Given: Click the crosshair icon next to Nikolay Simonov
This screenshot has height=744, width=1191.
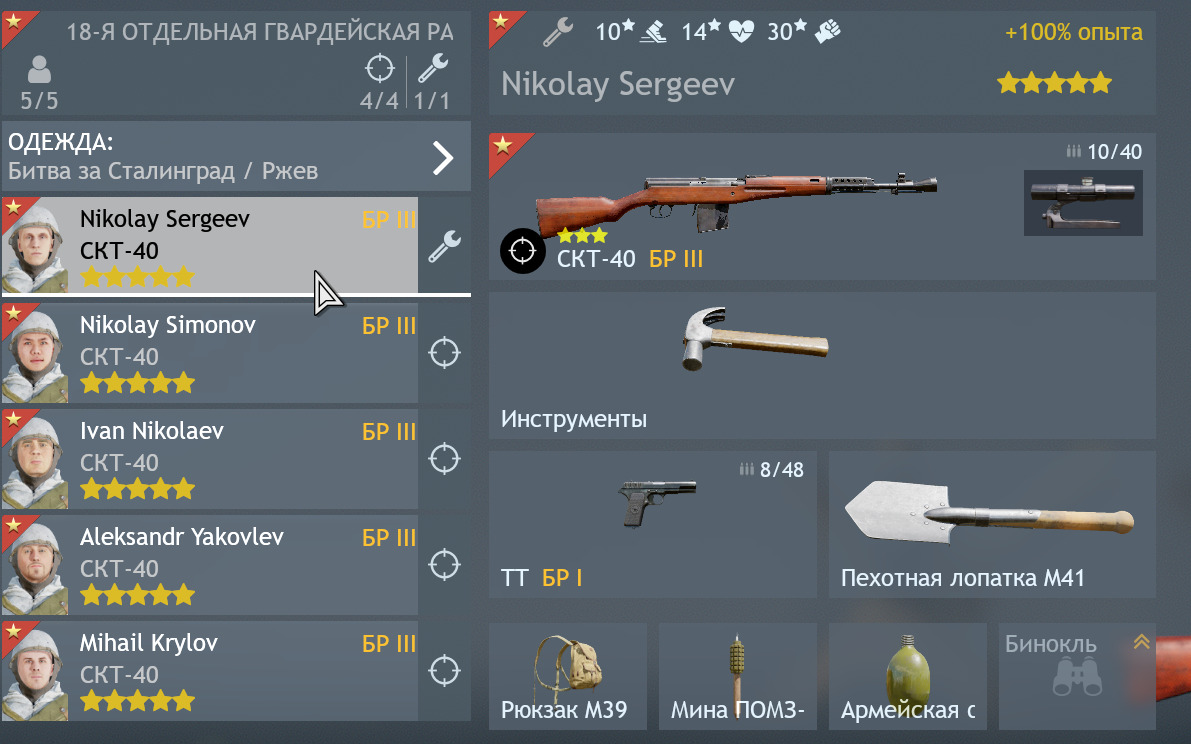Looking at the screenshot, I should coord(444,353).
